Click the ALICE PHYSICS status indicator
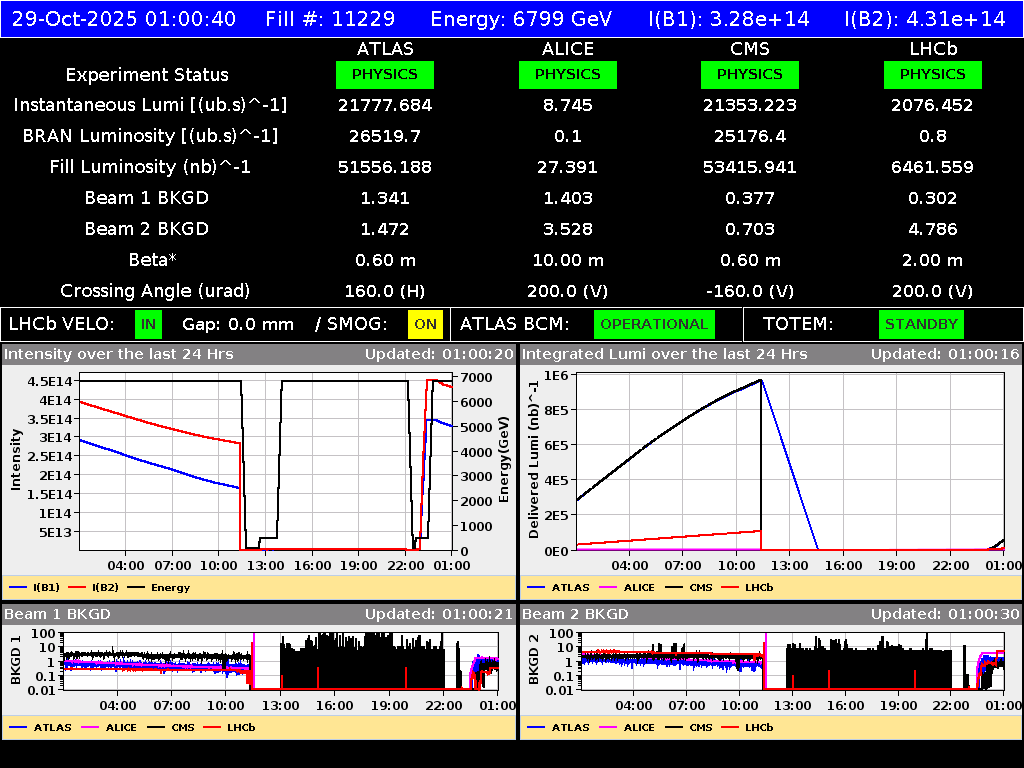 (567, 74)
